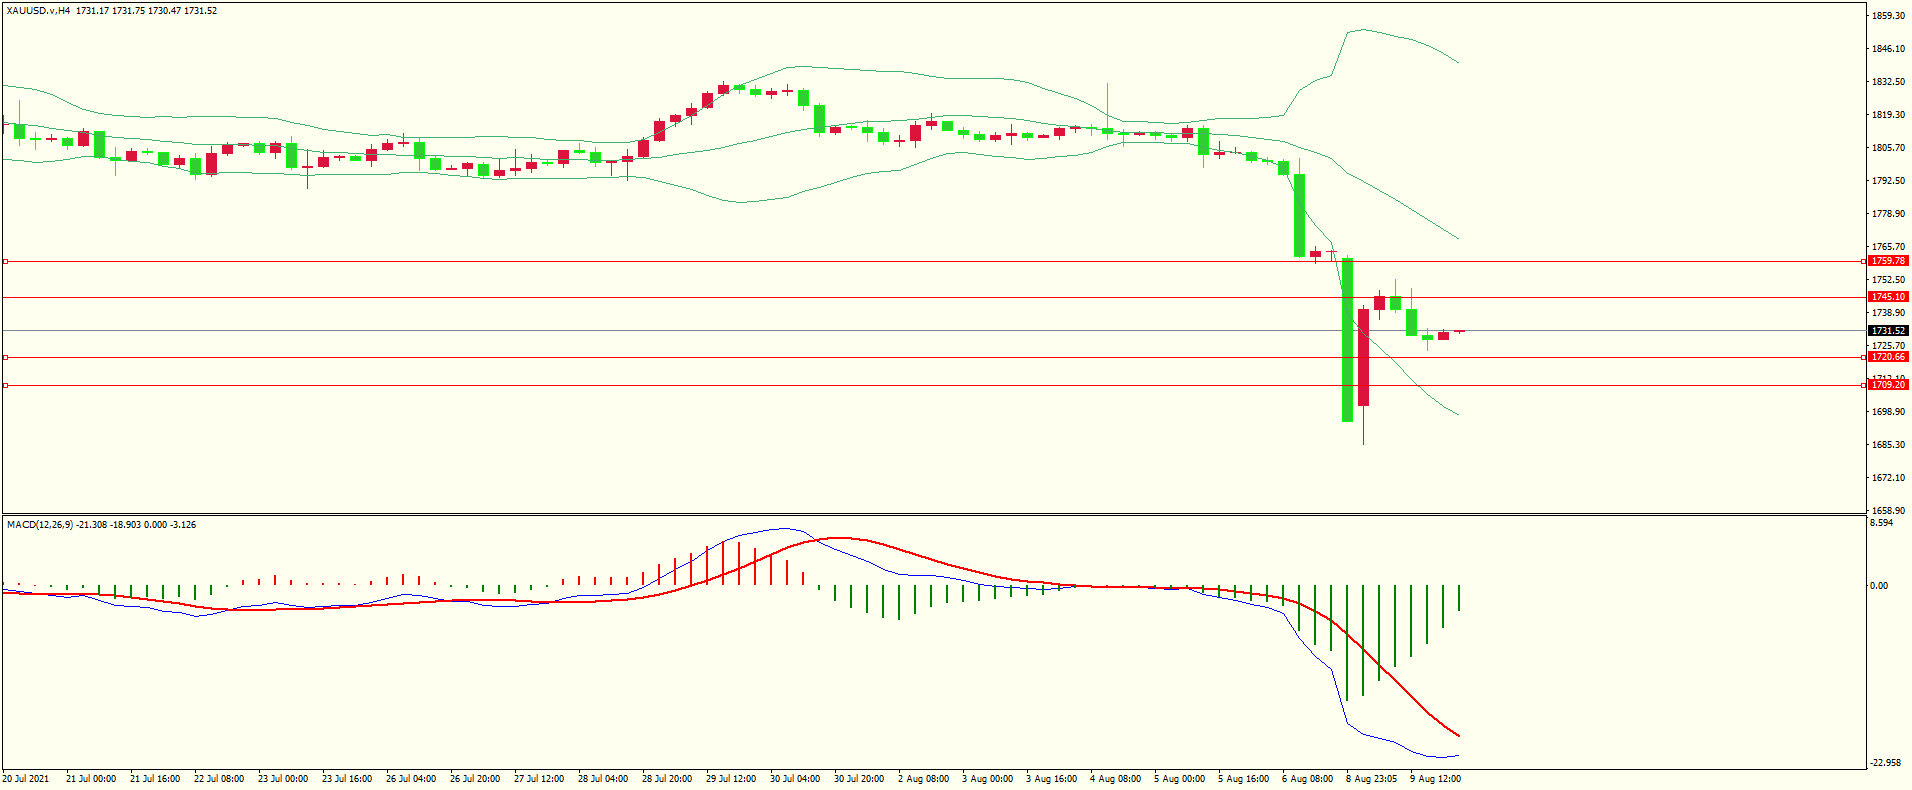
Task: Click the 1859.30 price axis label
Action: [x=1888, y=16]
